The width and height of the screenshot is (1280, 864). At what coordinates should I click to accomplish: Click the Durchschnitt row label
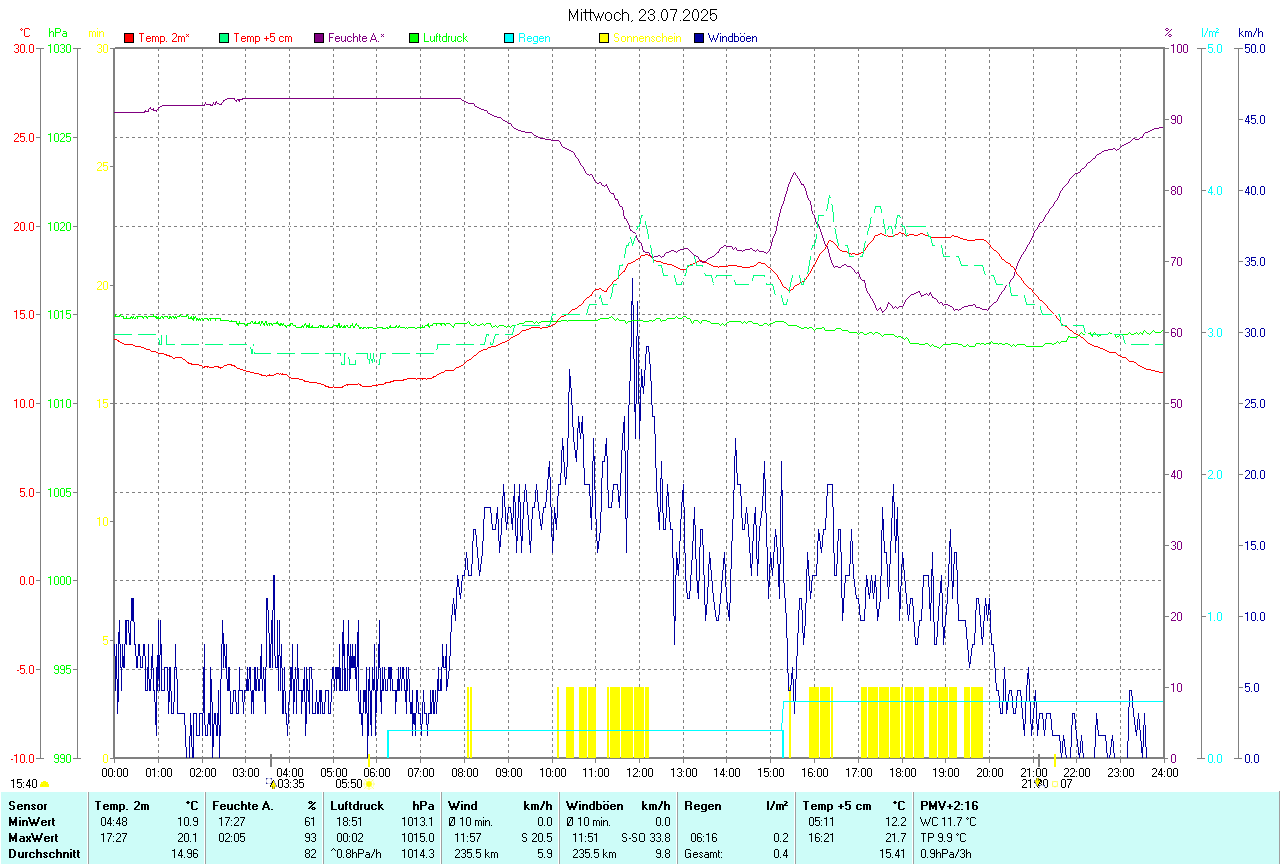coord(42,854)
